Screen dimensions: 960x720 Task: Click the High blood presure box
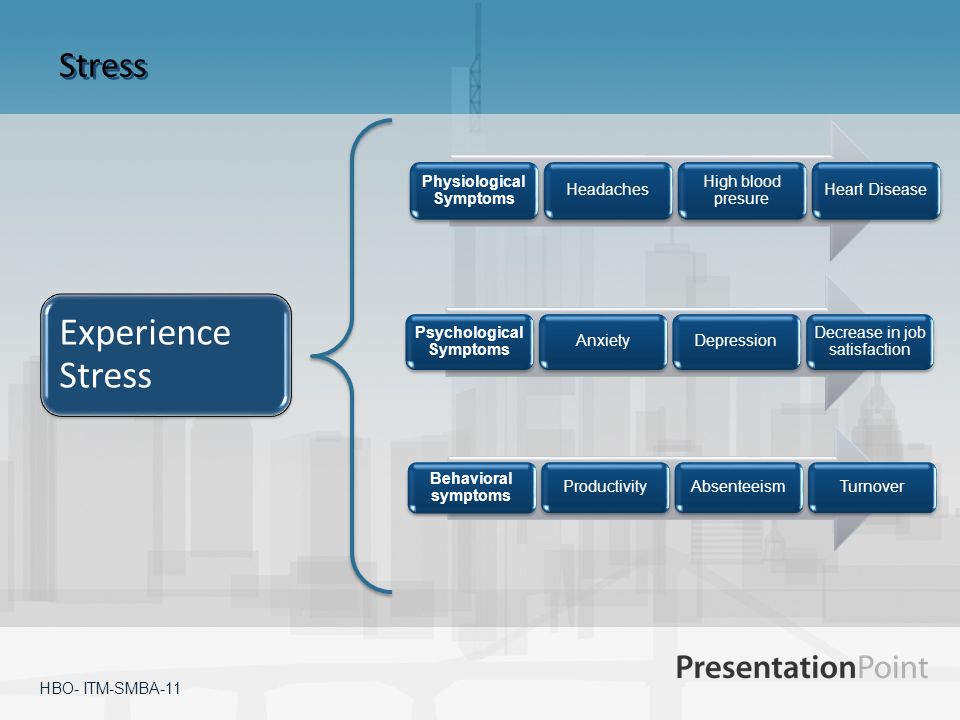coord(742,190)
